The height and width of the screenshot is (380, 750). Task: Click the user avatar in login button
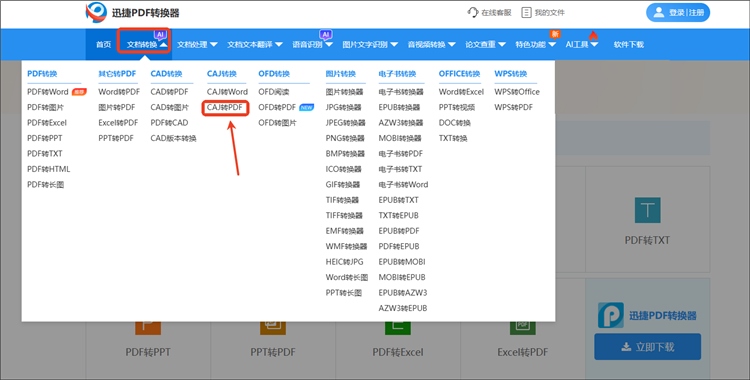[x=659, y=12]
